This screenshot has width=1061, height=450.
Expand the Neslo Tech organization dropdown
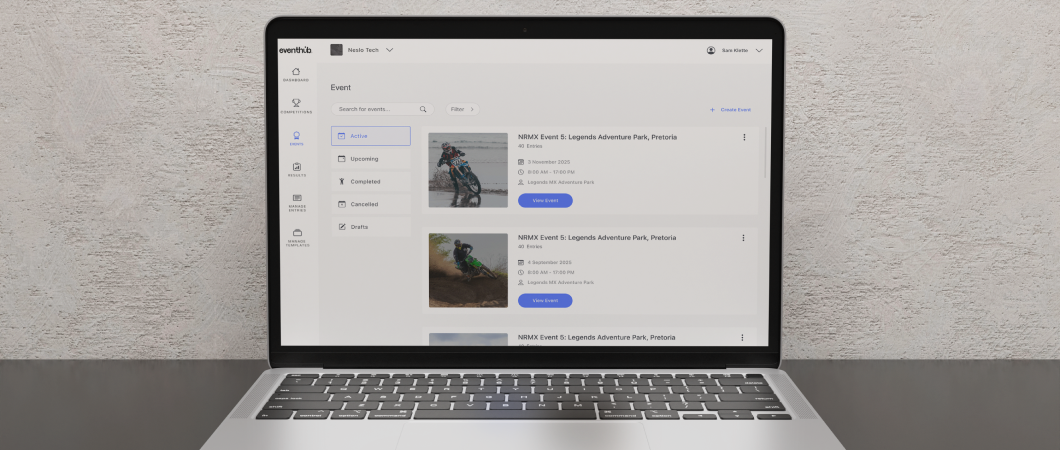pos(389,50)
